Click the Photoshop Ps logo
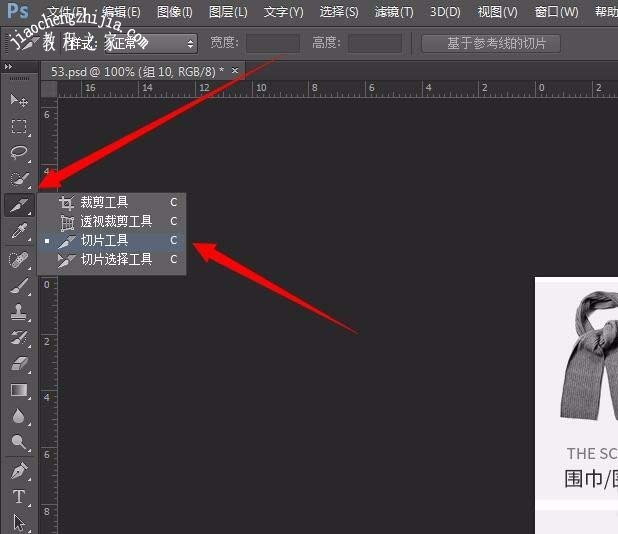 point(18,11)
